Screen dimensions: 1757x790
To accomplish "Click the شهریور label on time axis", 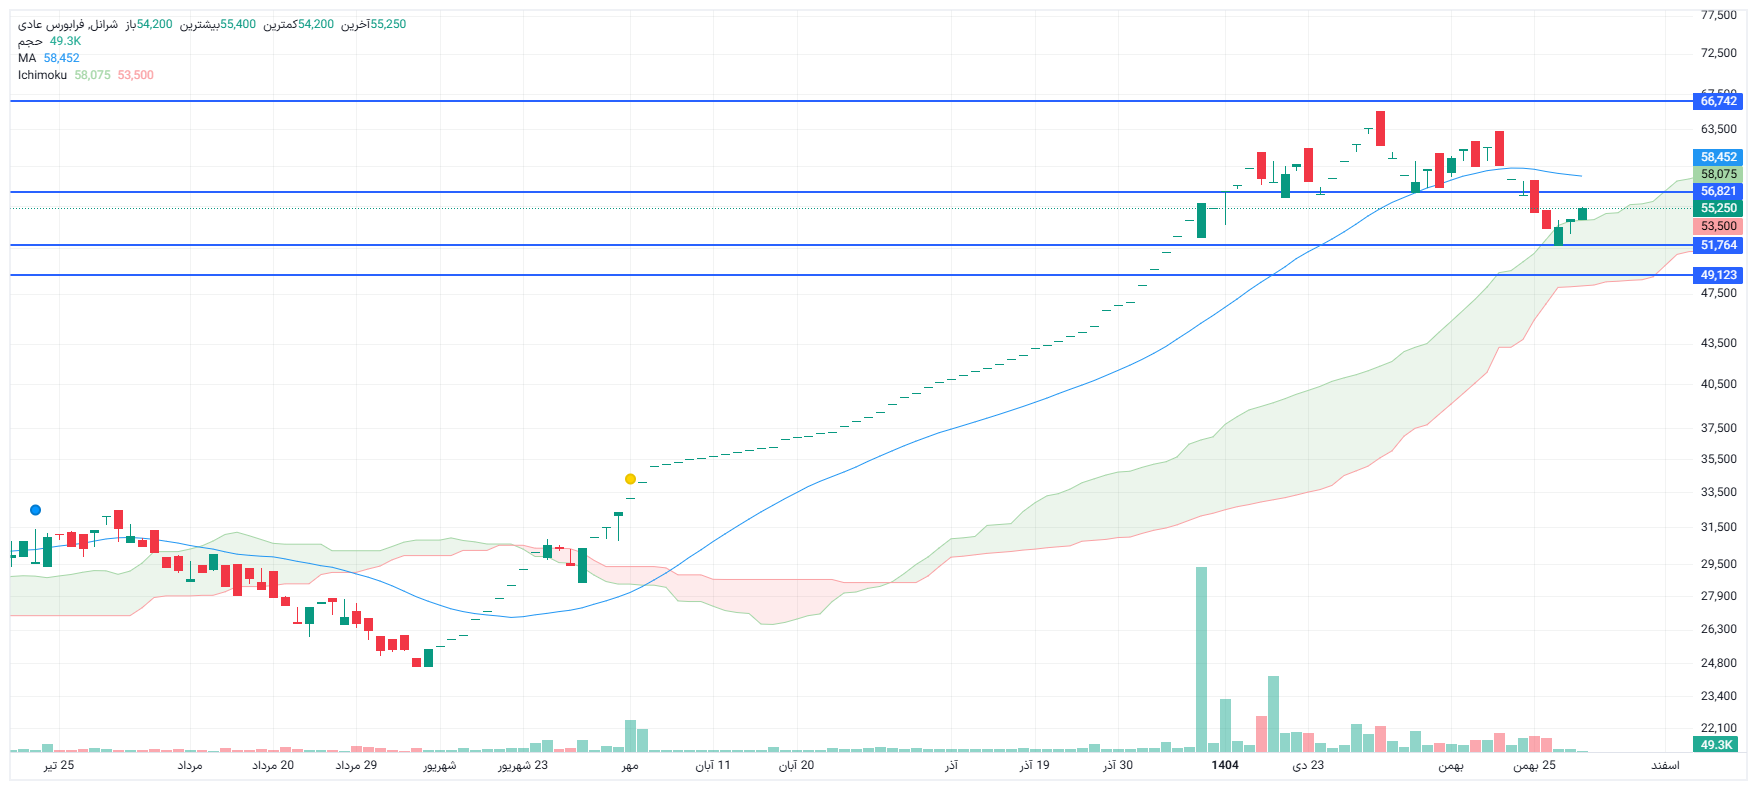I will point(439,765).
